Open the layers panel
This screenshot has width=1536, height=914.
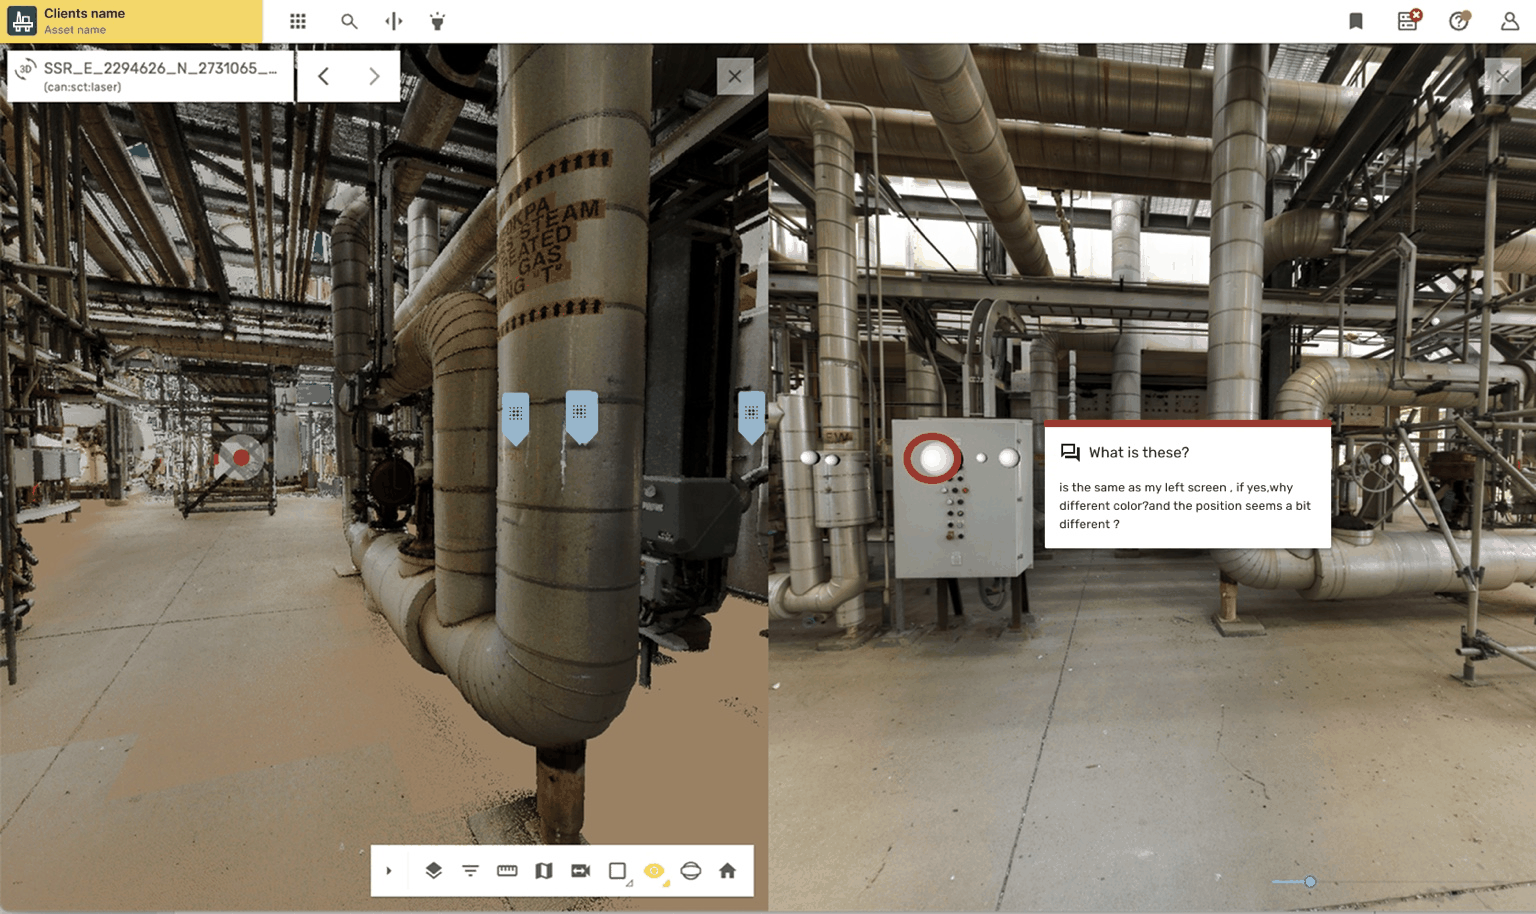433,871
